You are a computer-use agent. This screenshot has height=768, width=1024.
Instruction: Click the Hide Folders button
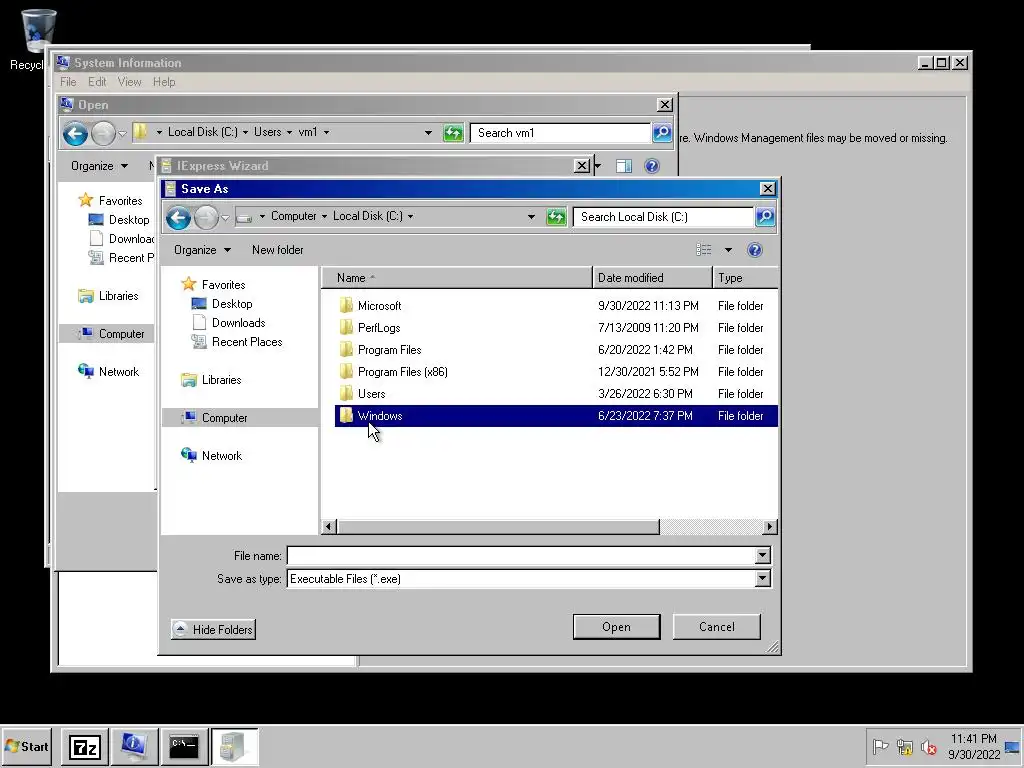pos(213,630)
